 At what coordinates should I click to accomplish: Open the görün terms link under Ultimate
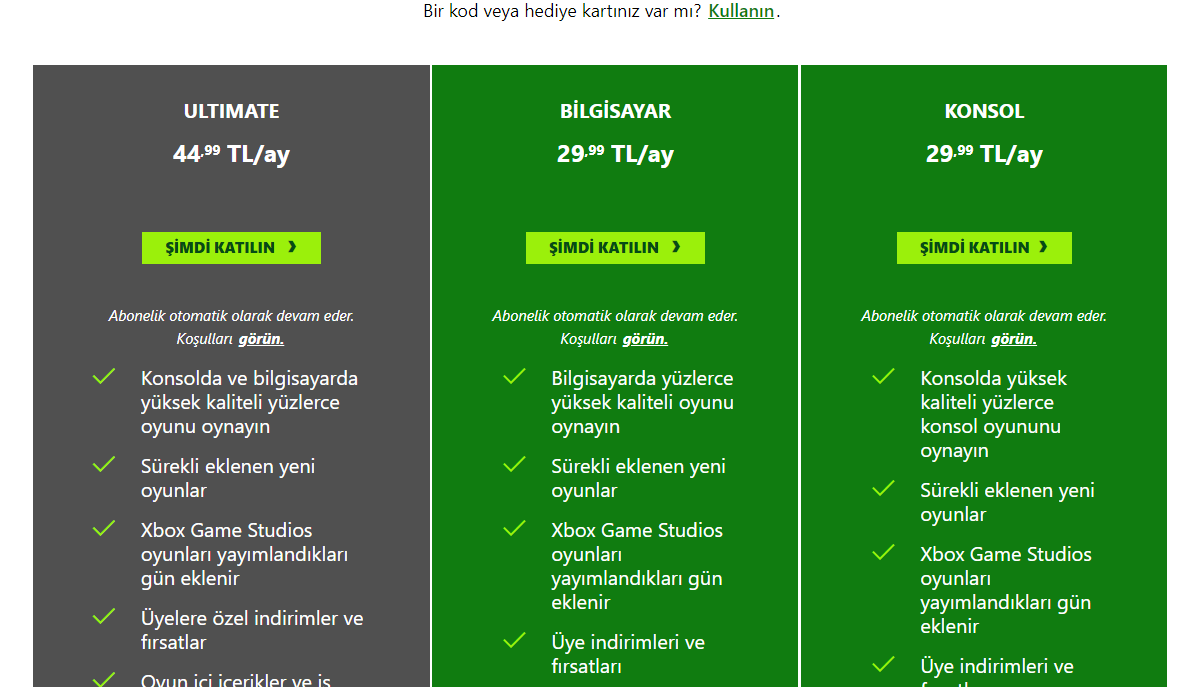[261, 339]
